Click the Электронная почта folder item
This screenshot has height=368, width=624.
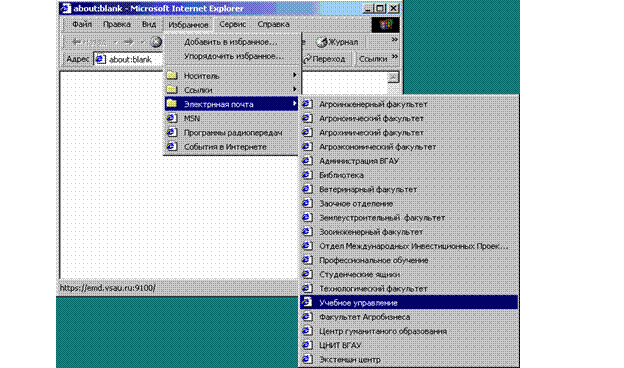tap(232, 104)
